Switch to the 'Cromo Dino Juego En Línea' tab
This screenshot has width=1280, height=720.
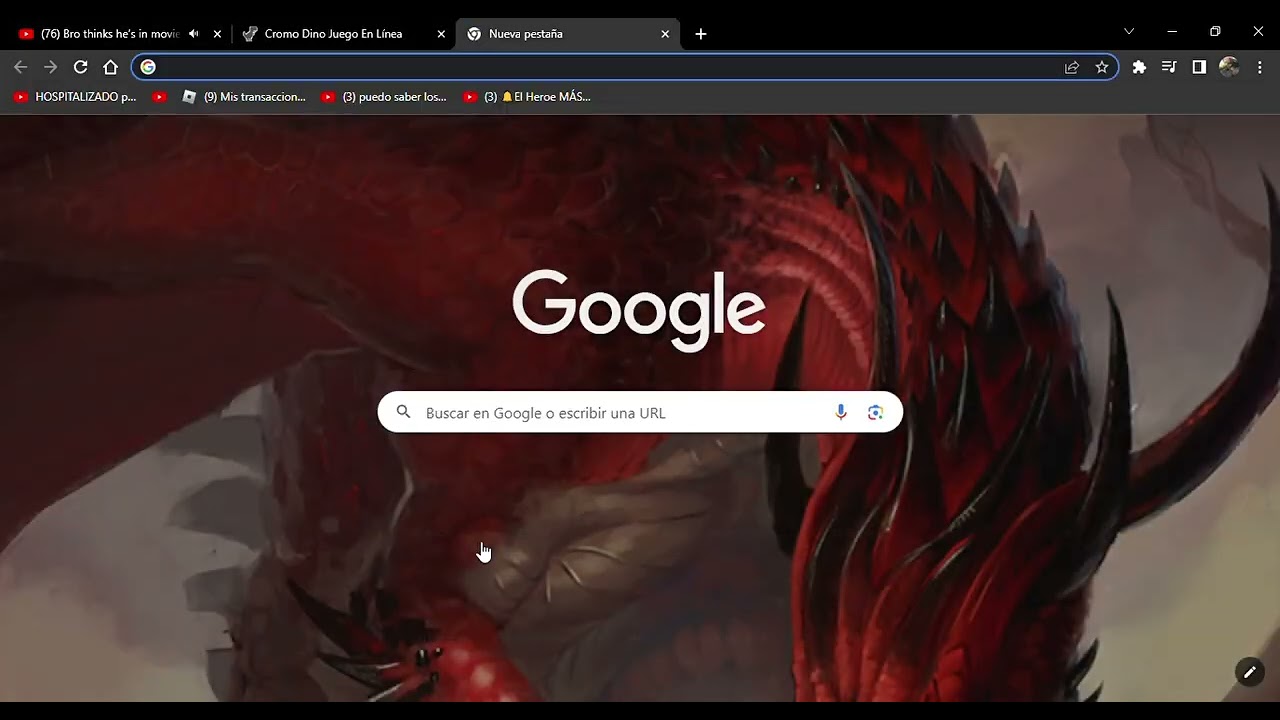coord(333,34)
